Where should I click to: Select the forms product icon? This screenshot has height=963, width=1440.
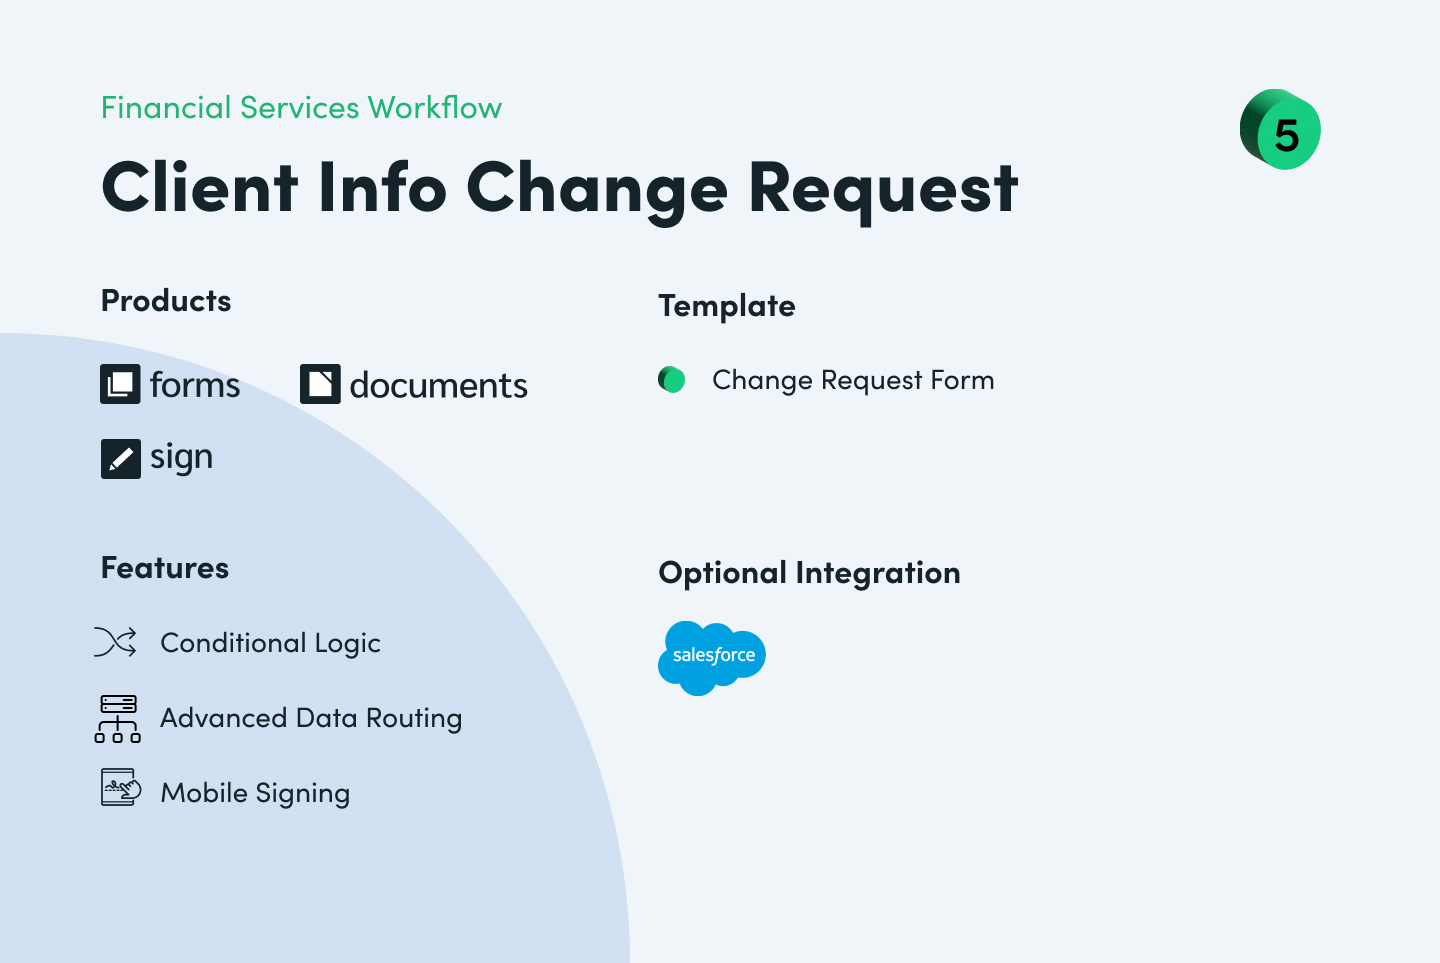tap(120, 384)
